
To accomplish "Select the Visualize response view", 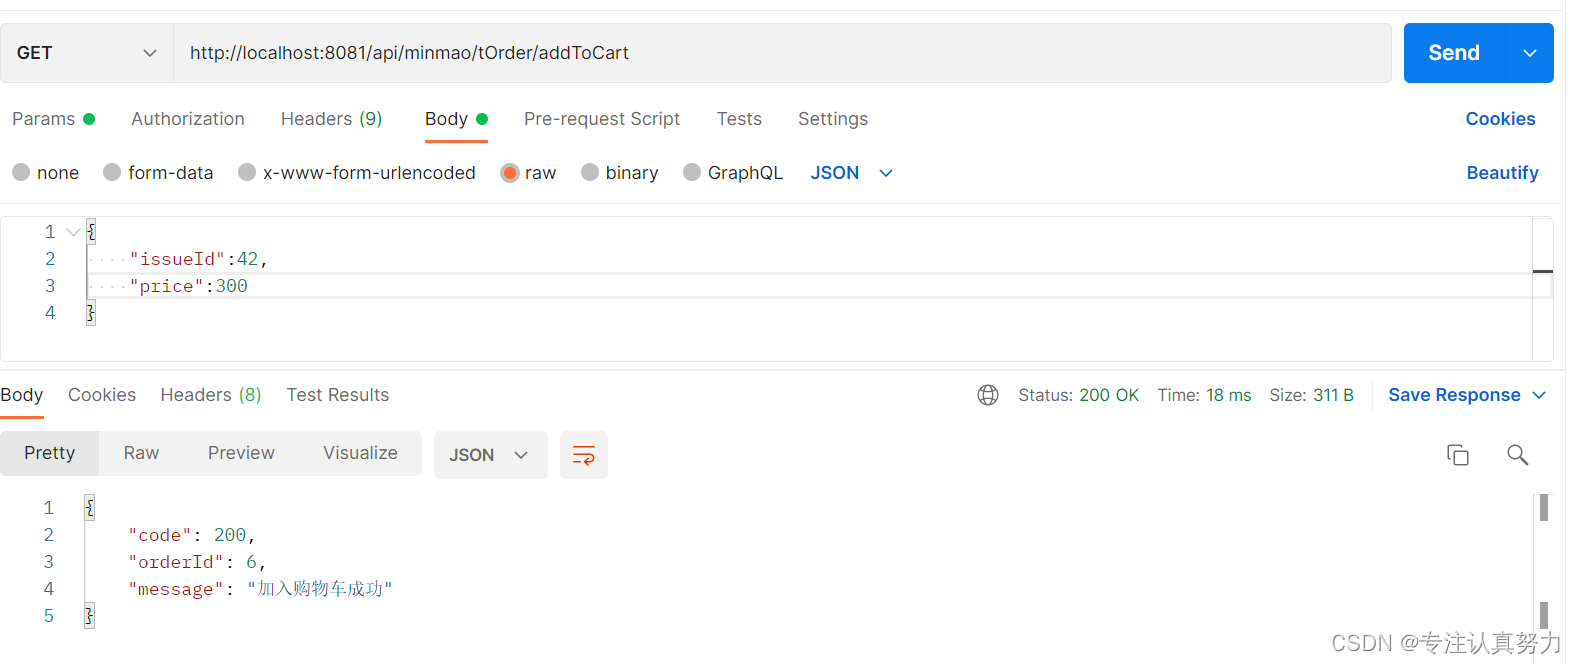I will 360,453.
